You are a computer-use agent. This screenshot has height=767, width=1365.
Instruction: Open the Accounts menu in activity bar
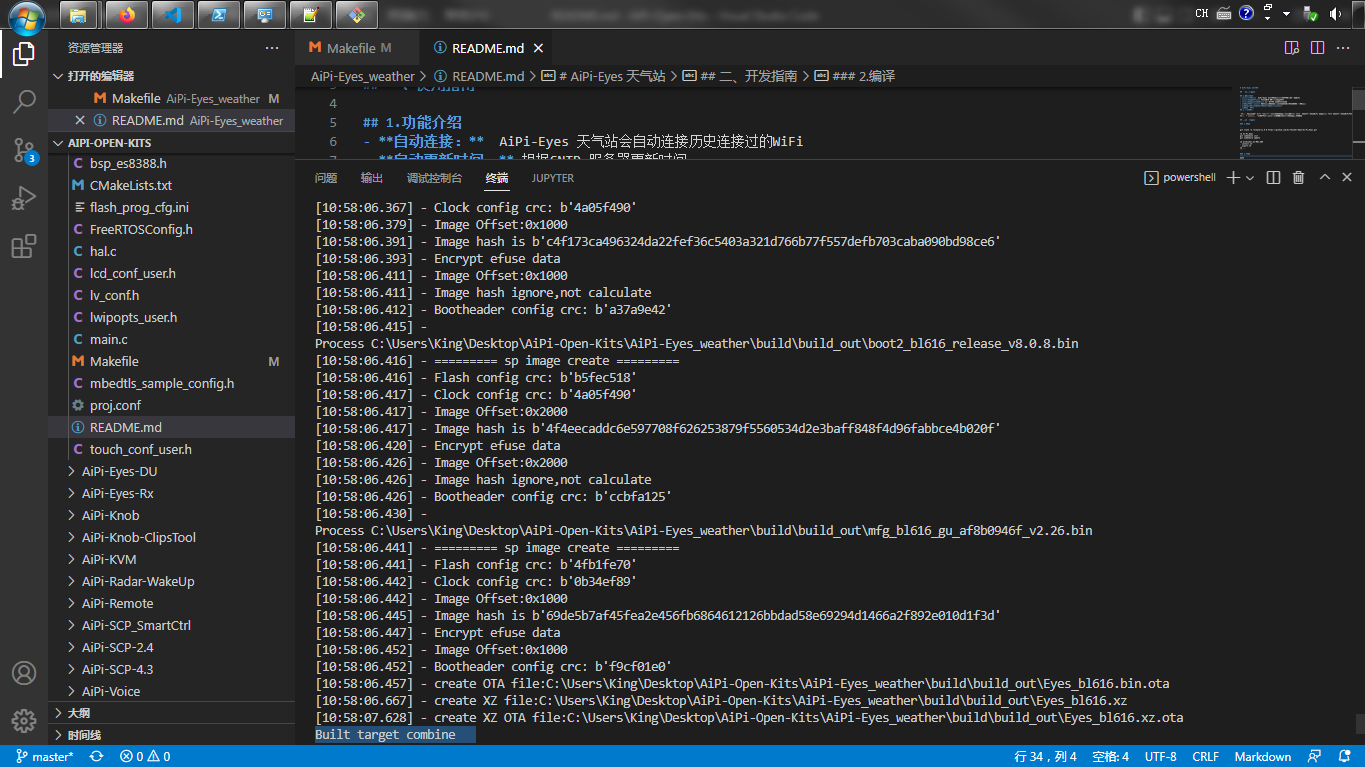pos(24,673)
